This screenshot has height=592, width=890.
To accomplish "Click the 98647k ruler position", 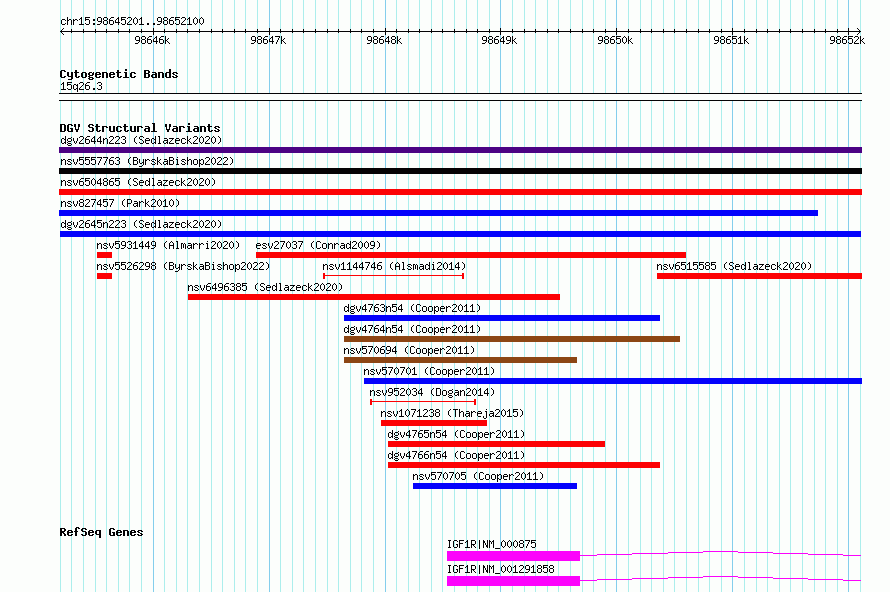I will click(x=268, y=40).
